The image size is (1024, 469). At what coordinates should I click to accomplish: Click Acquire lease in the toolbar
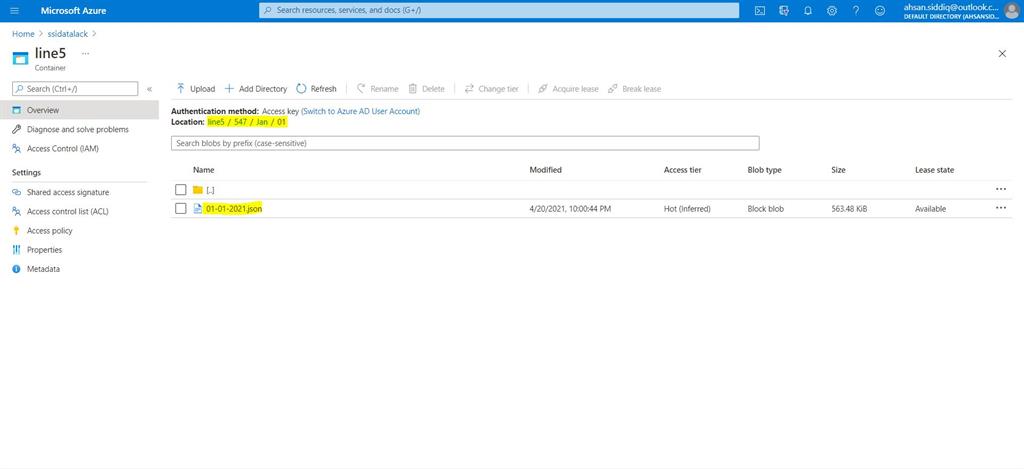pyautogui.click(x=568, y=89)
